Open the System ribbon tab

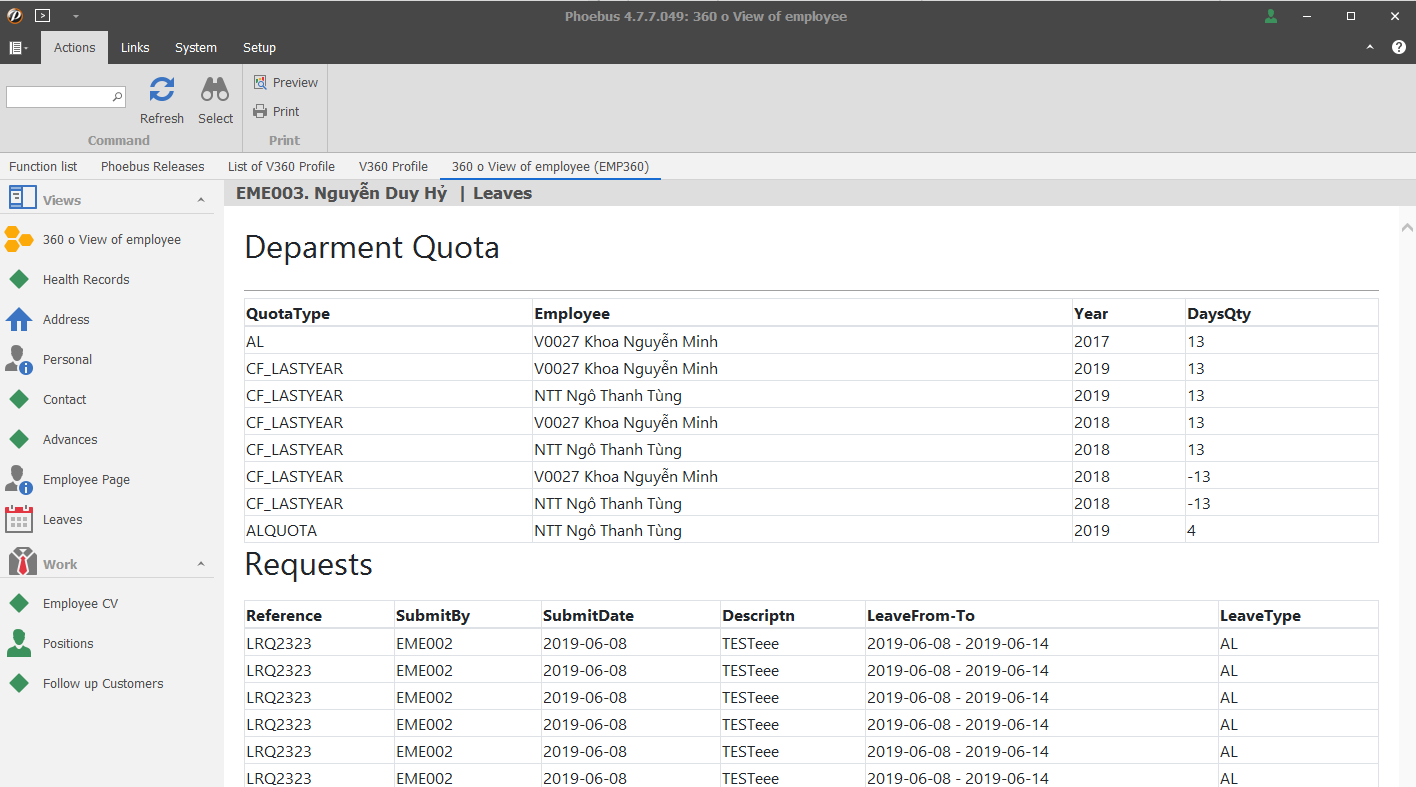click(196, 48)
